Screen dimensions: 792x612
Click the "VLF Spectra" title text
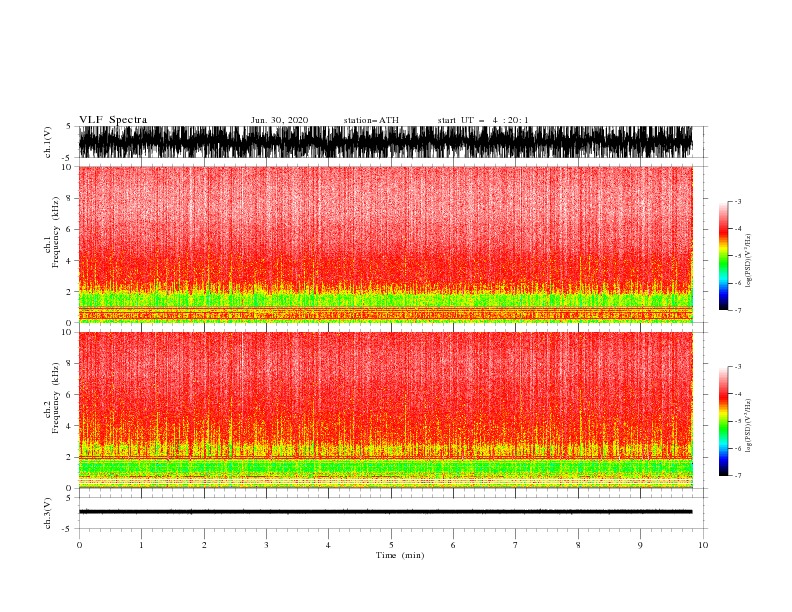click(113, 120)
